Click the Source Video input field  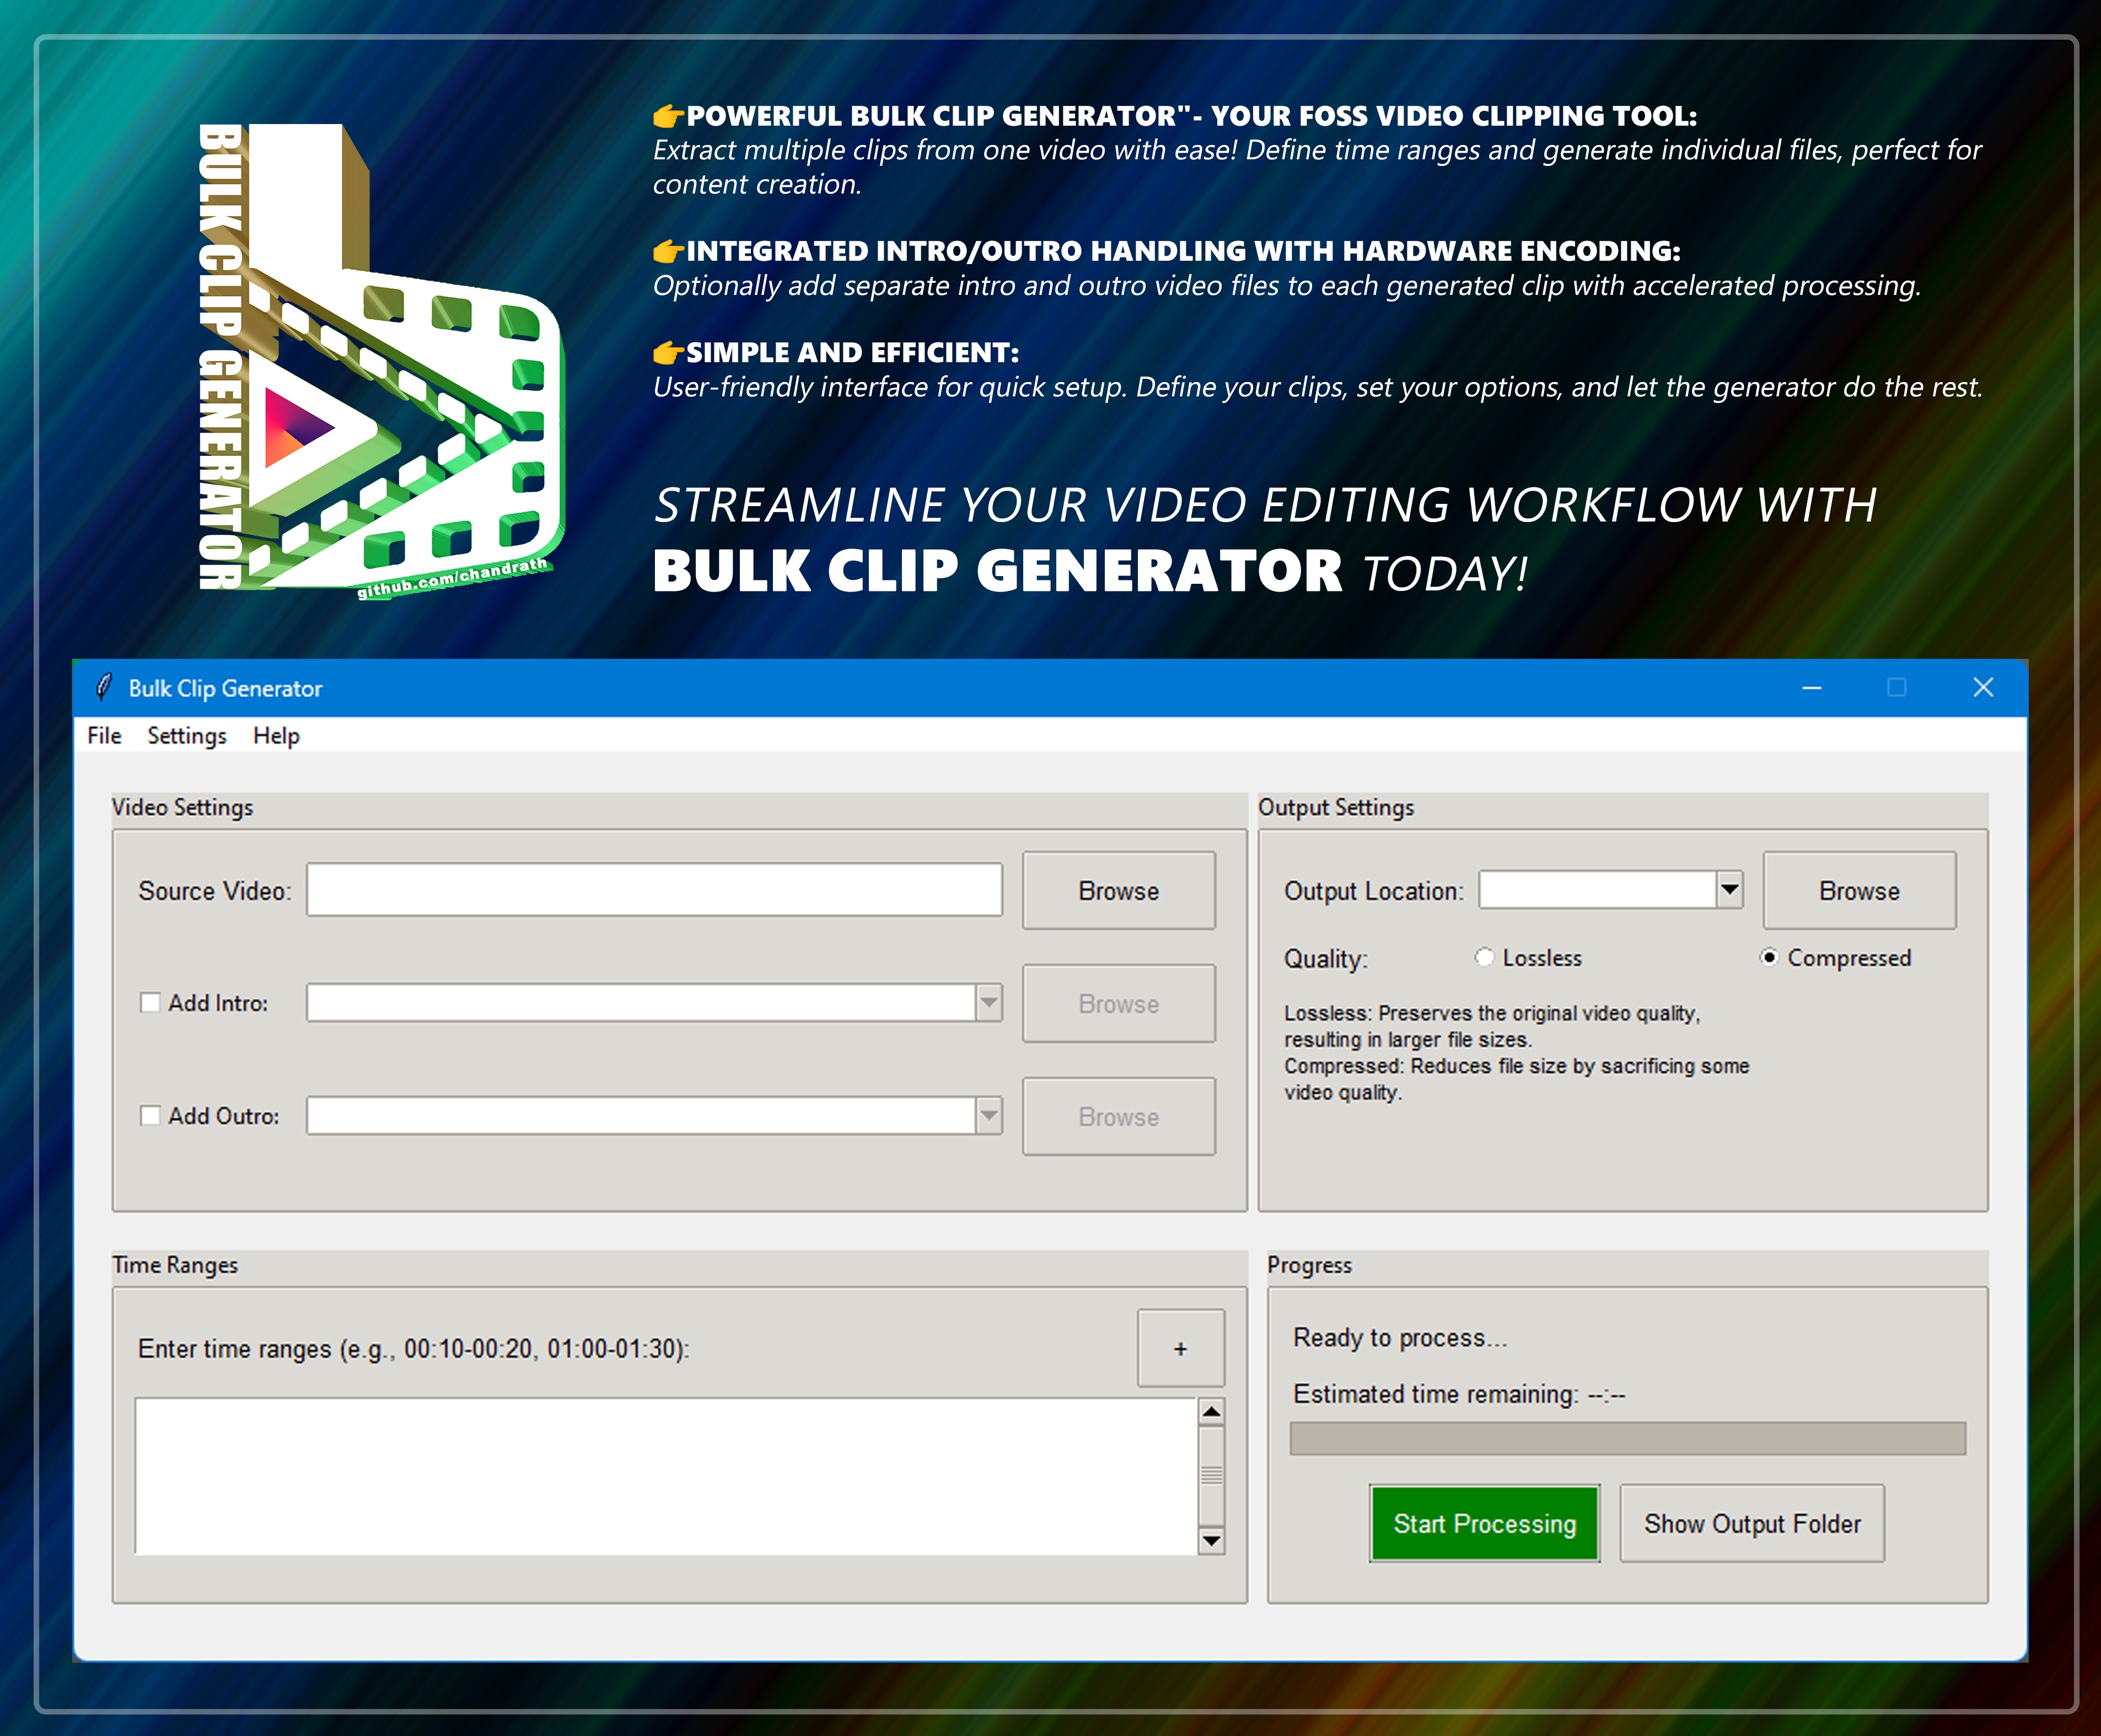[x=654, y=889]
